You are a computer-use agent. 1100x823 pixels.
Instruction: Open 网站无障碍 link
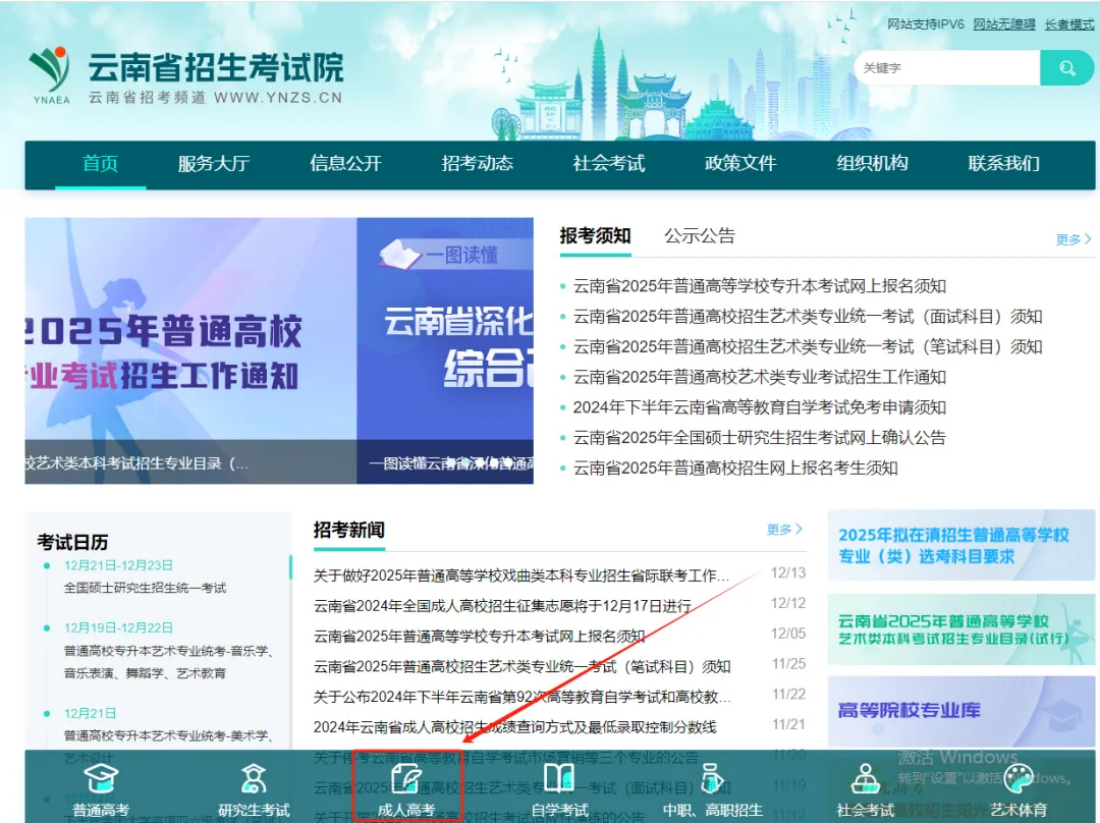pyautogui.click(x=1004, y=25)
